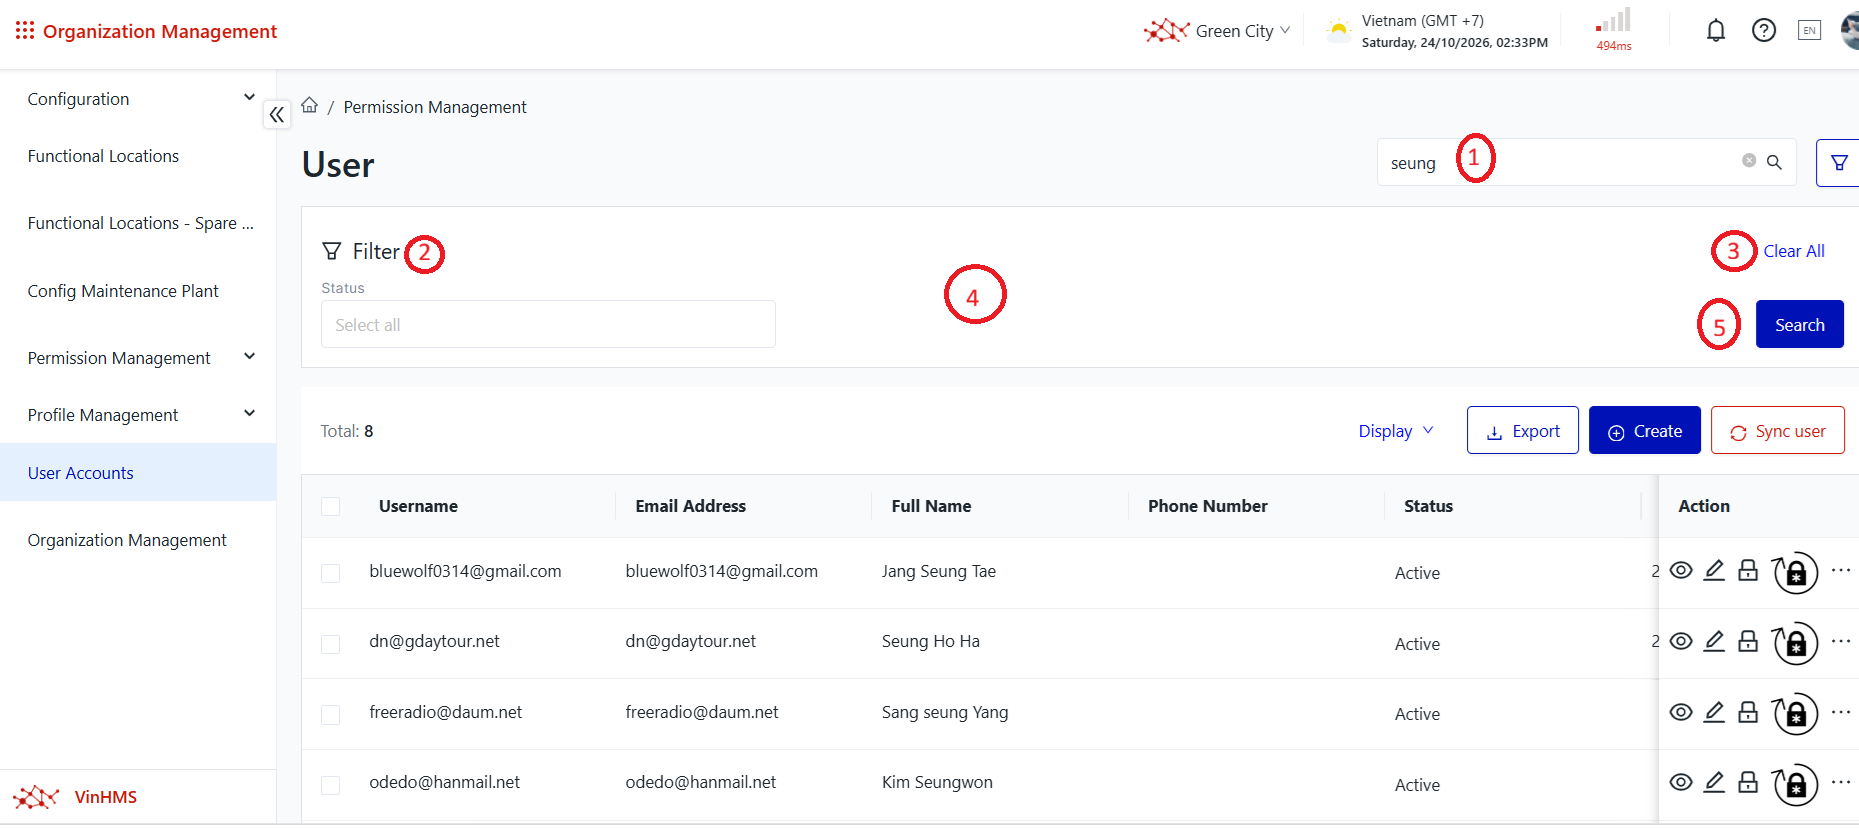Tick the checkbox for bluewolf0314@gmail.com row
The image size is (1859, 829).
click(331, 573)
